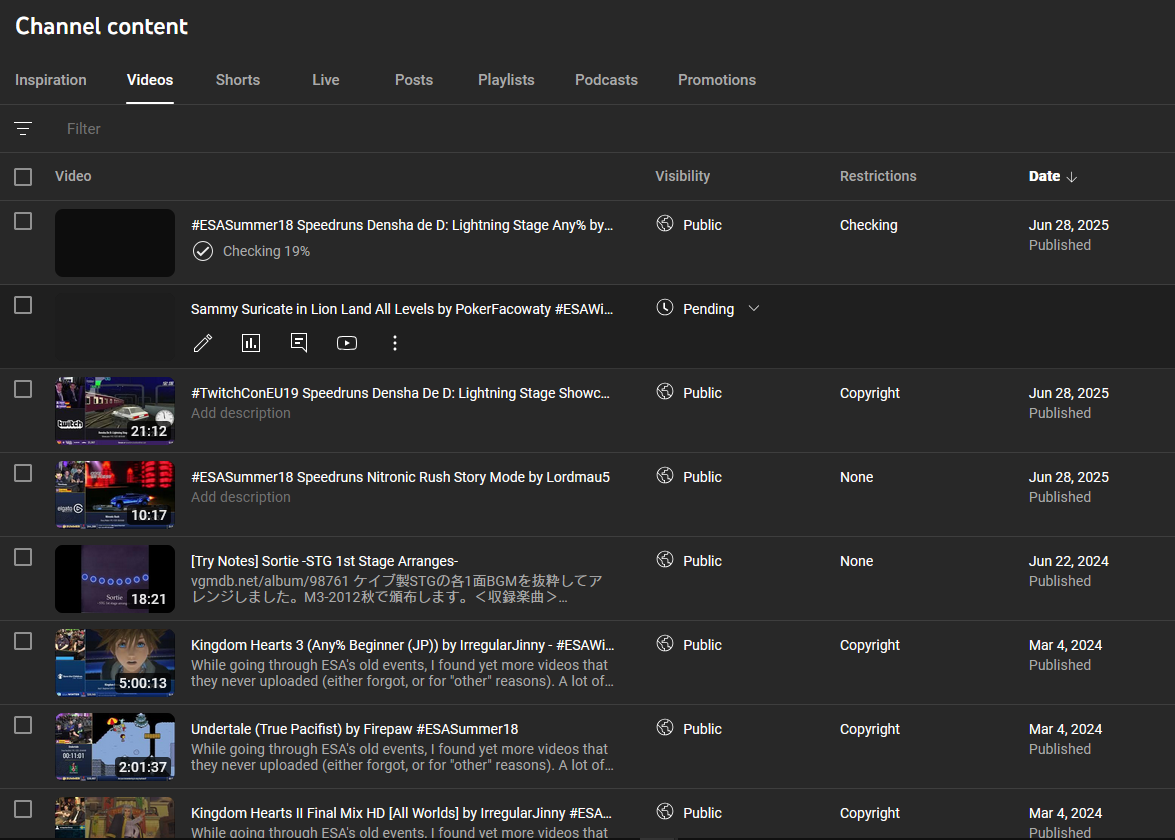
Task: Select checkbox for Kingdom Hearts 3 video
Action: tap(23, 641)
